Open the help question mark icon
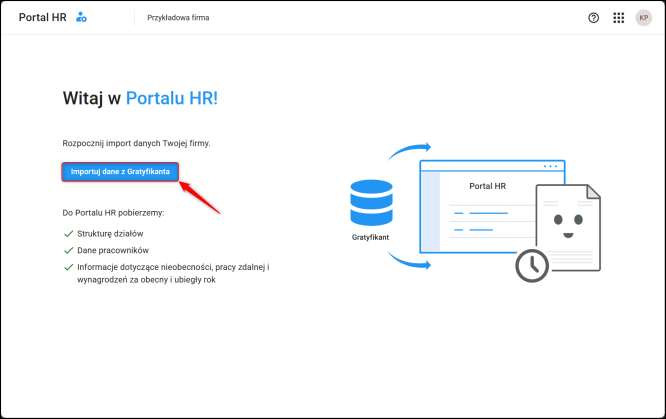666x419 pixels. pos(593,18)
